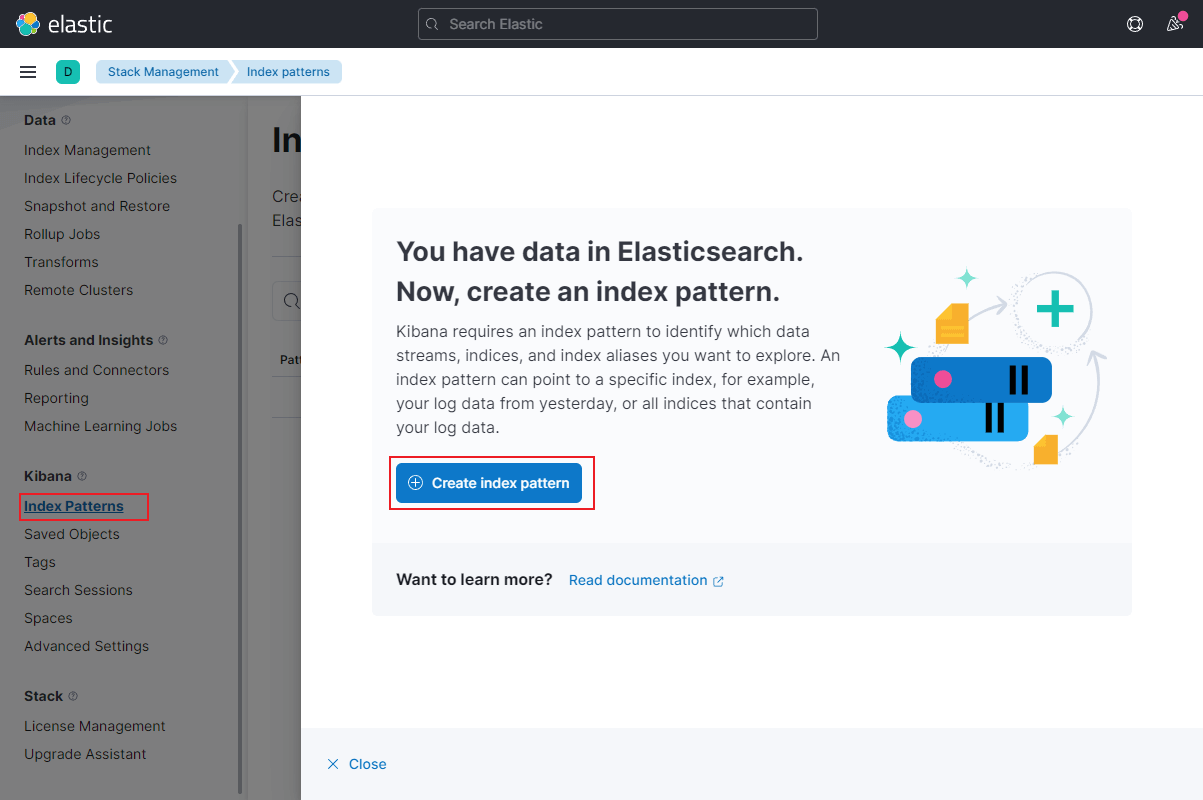Go to Stack Management breadcrumb

click(x=163, y=72)
